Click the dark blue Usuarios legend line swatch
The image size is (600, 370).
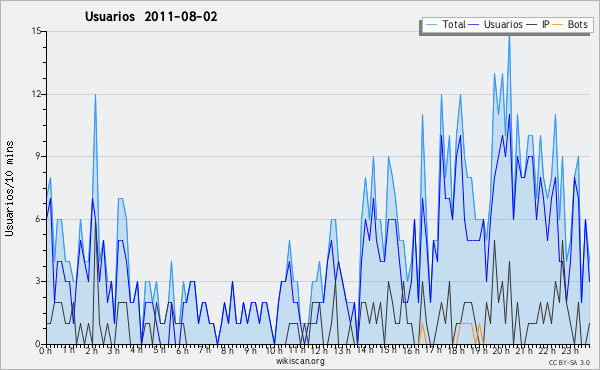474,25
